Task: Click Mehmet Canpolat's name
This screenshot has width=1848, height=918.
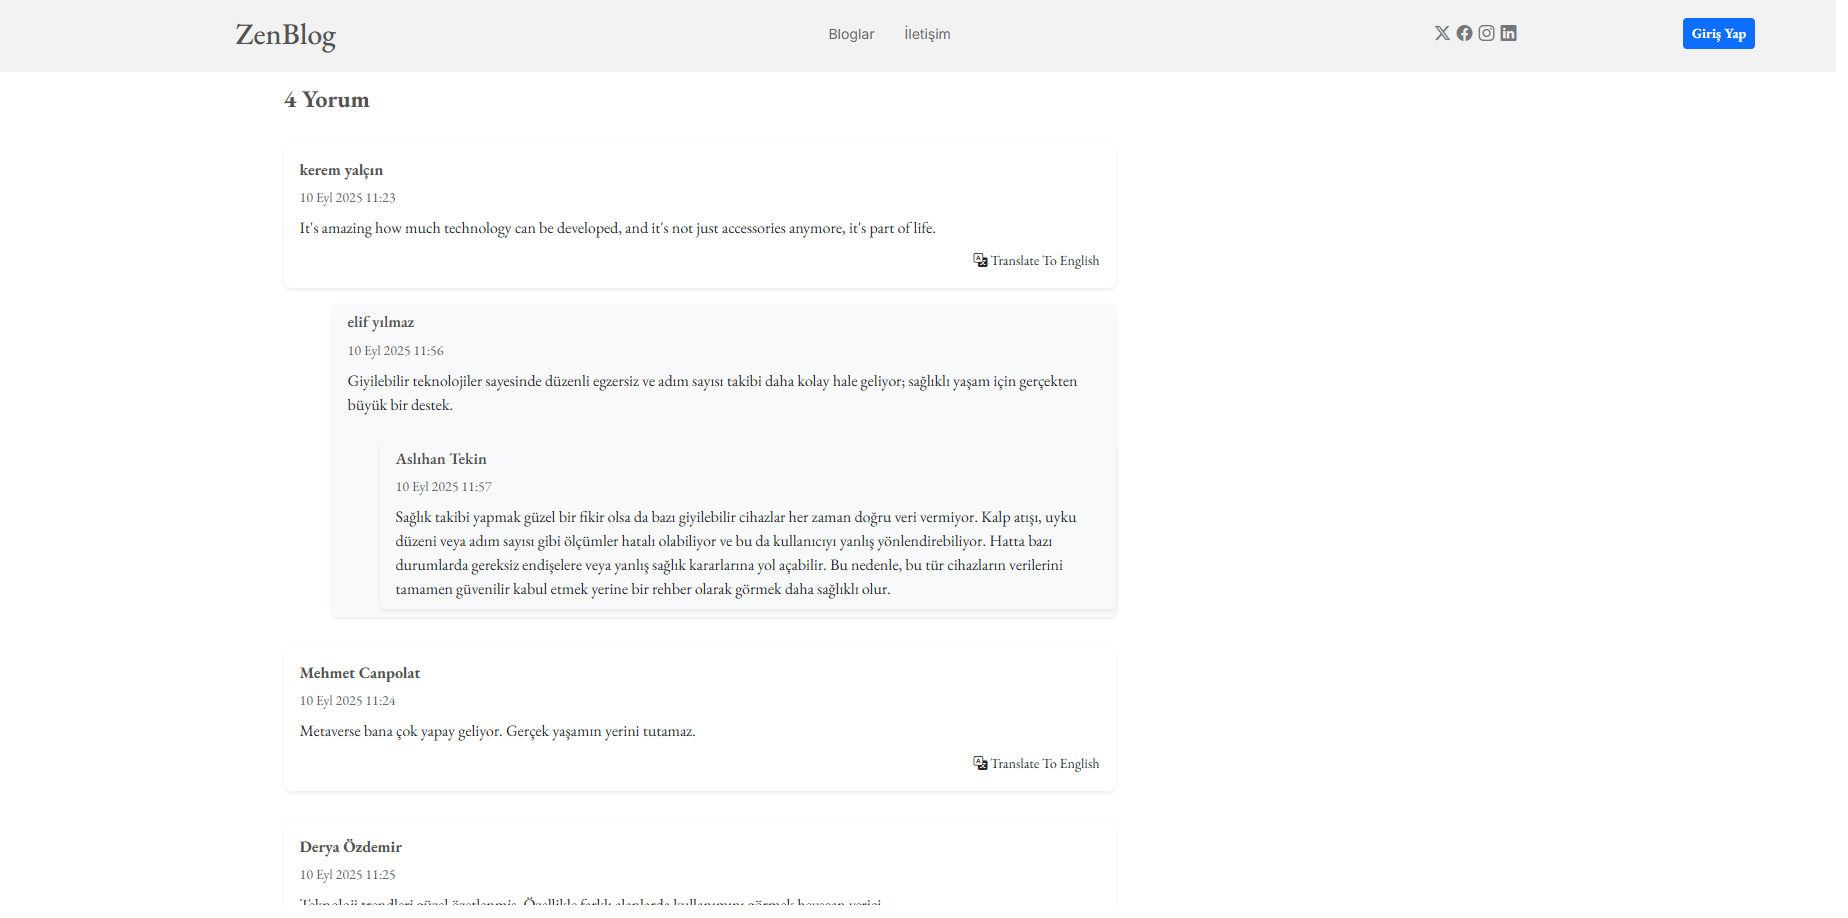Action: pyautogui.click(x=360, y=673)
